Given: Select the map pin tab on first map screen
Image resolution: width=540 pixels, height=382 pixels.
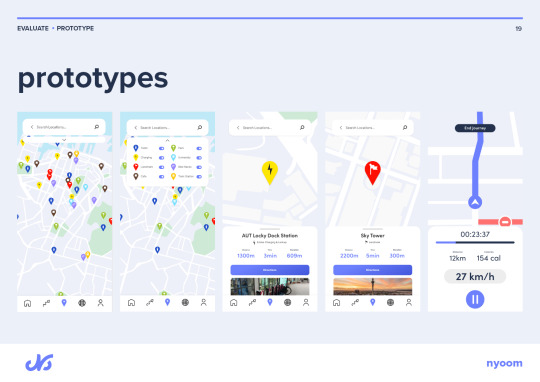Looking at the screenshot, I should coord(64,303).
